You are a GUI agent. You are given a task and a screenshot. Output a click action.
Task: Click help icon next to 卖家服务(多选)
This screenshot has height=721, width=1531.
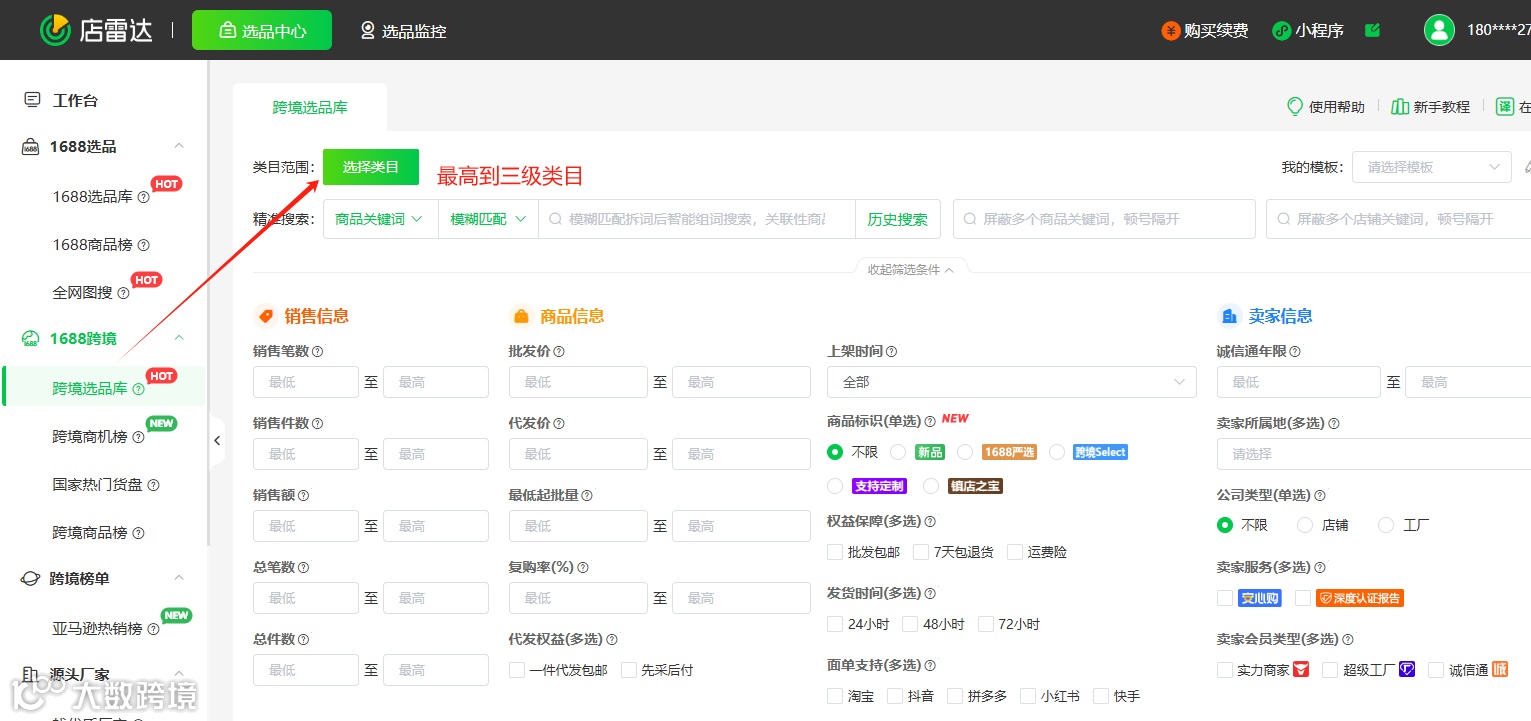[1320, 568]
